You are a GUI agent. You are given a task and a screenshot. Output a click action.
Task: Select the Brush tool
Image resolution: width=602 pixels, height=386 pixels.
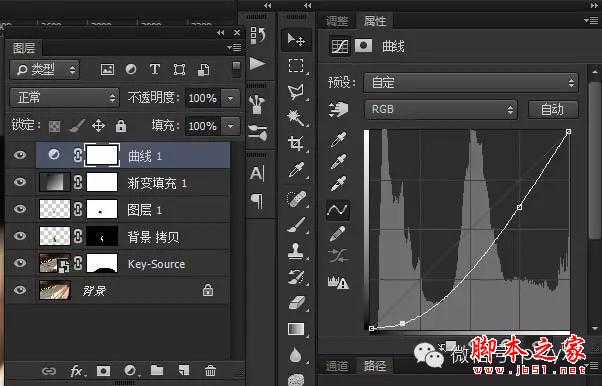point(296,224)
